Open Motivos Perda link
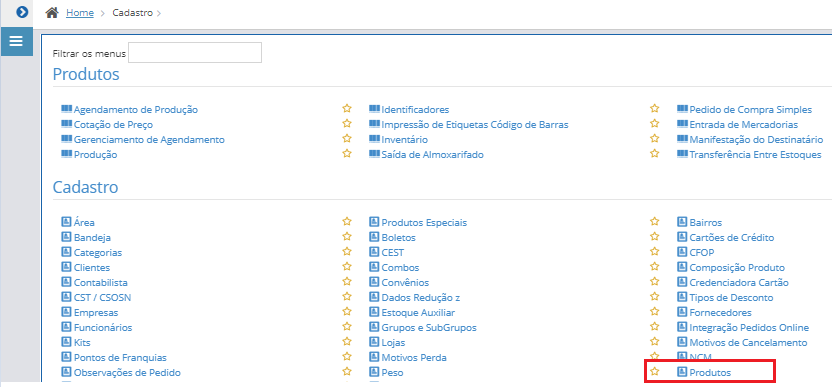This screenshot has width=832, height=387. (414, 357)
